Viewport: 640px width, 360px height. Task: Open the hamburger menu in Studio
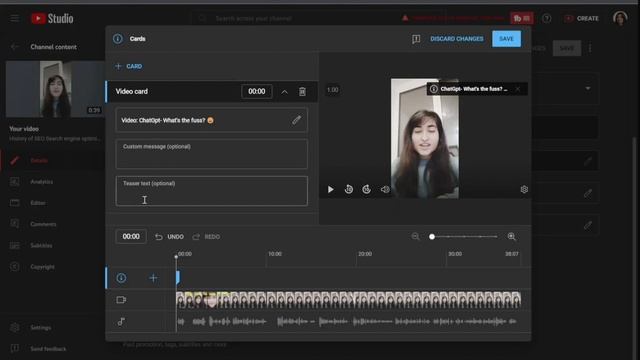tap(15, 18)
